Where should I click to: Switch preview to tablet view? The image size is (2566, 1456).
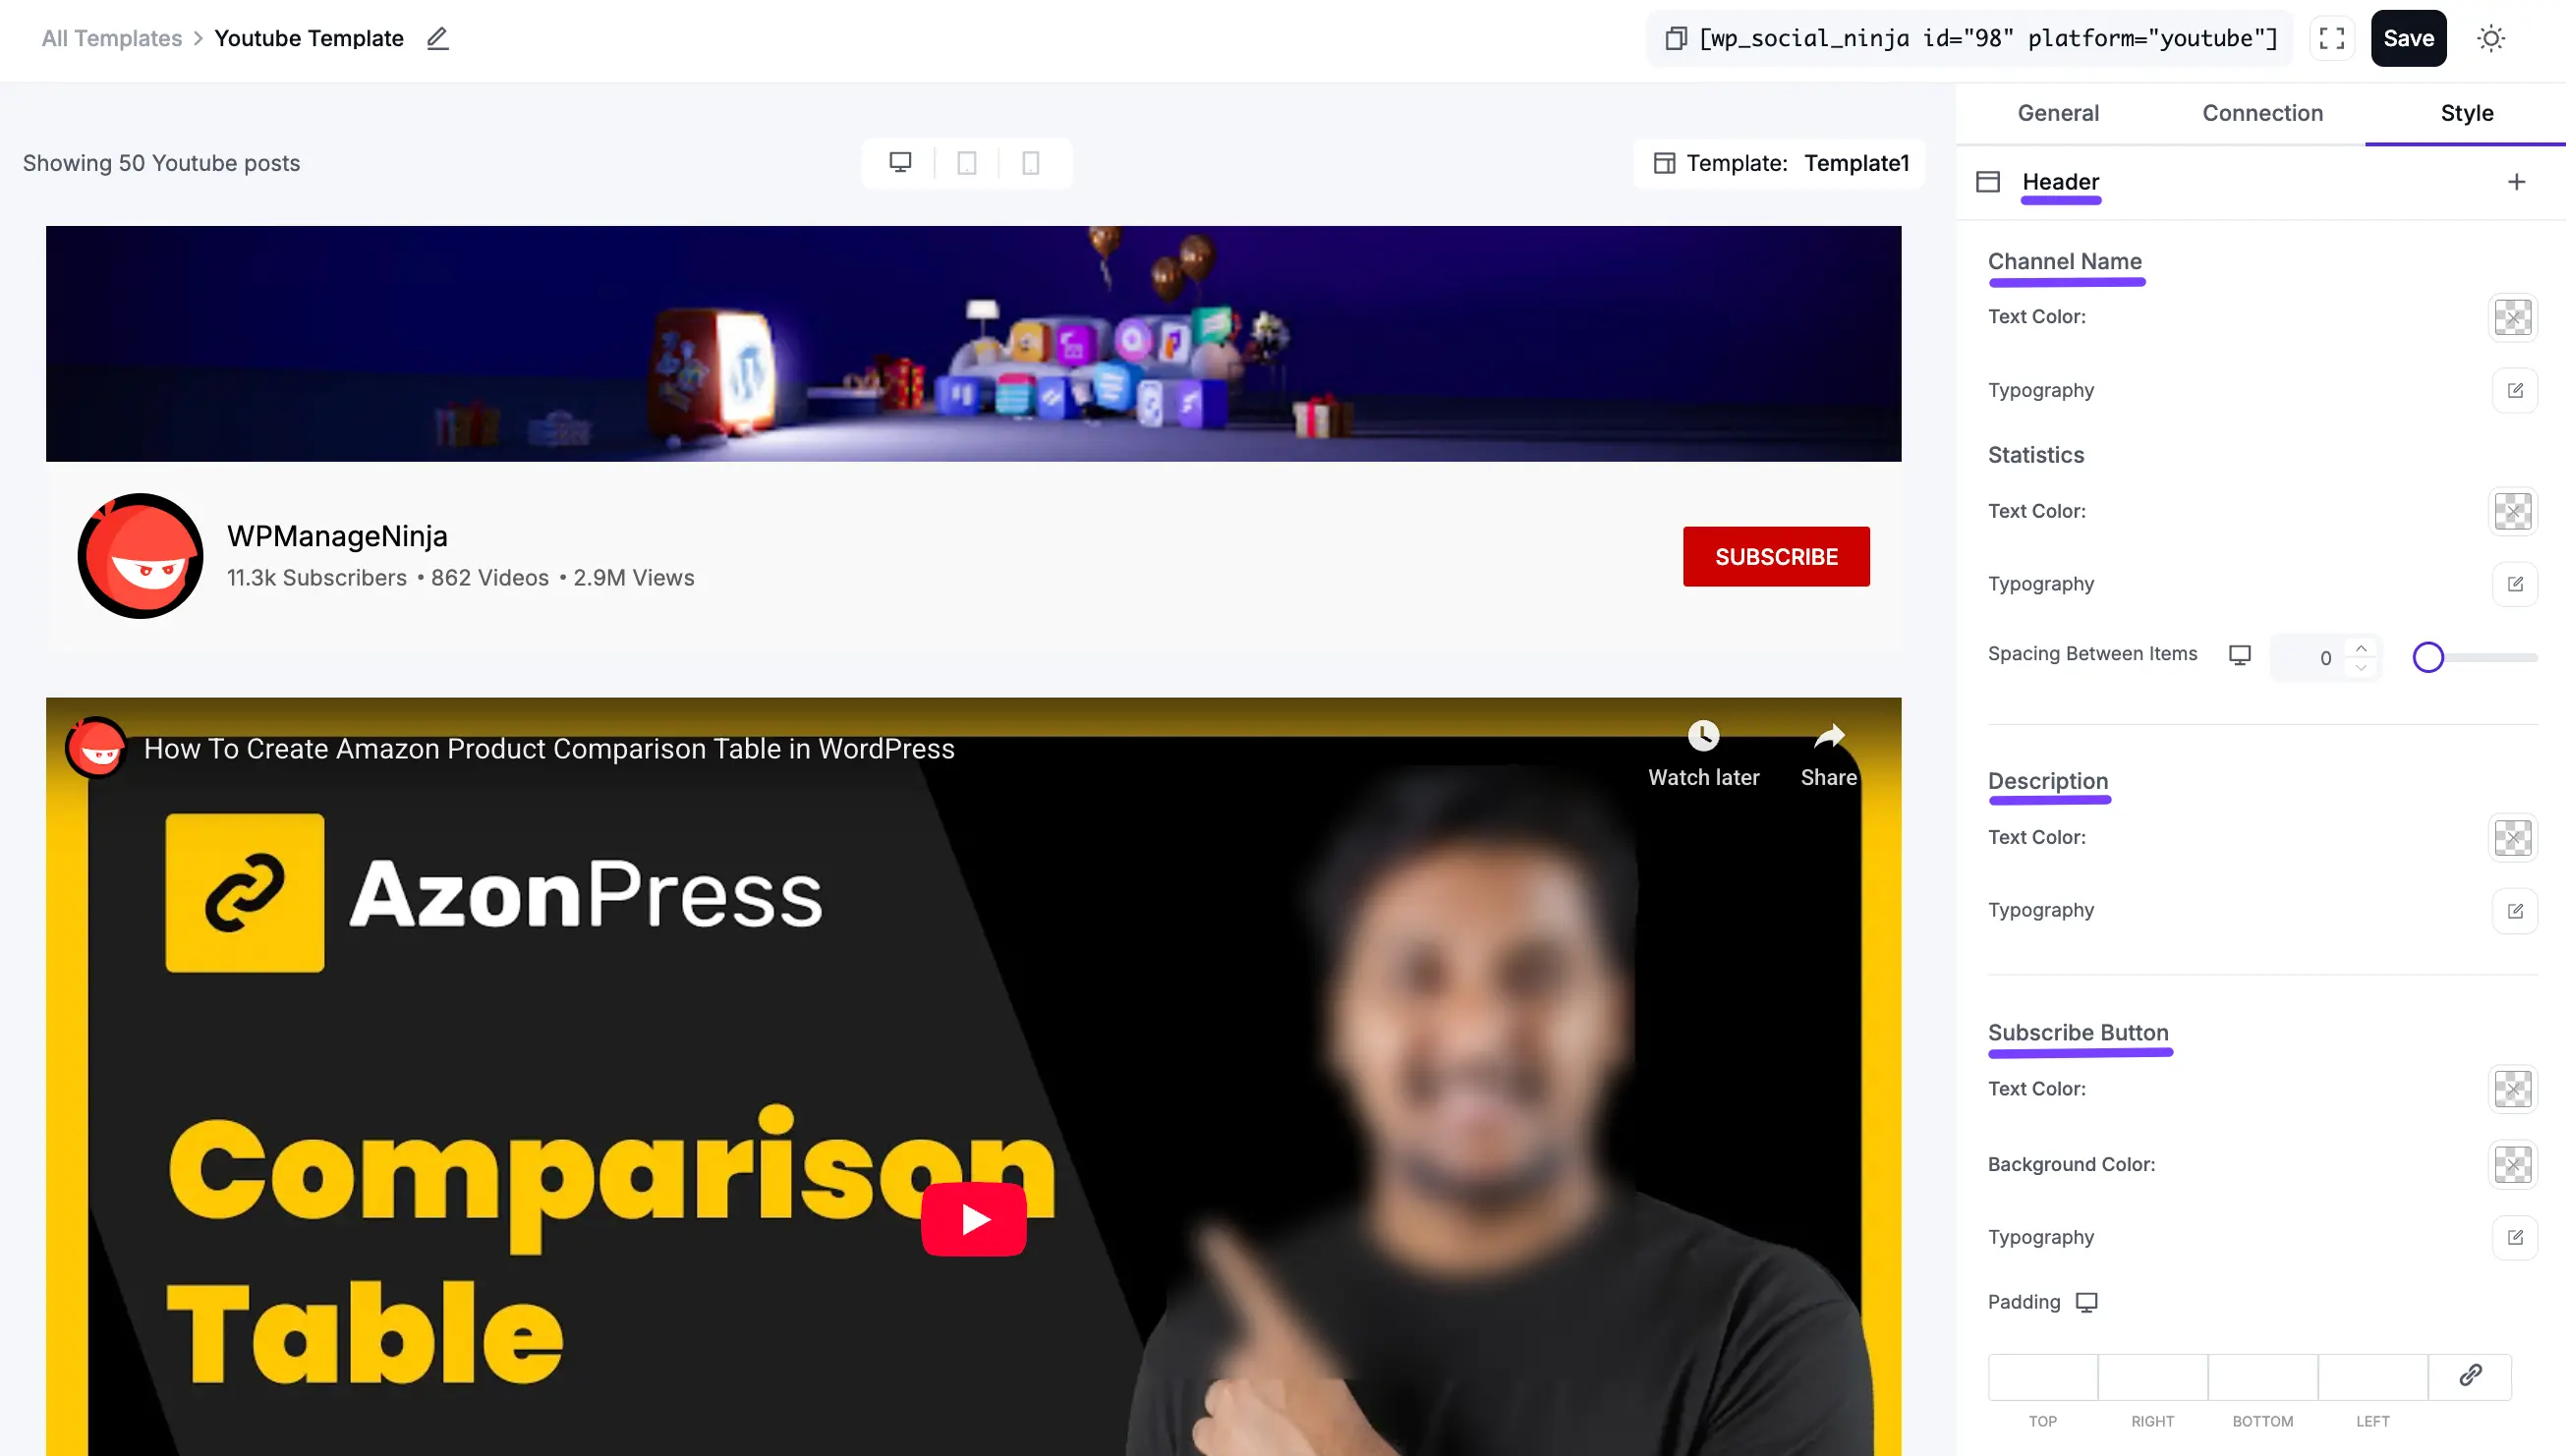coord(966,163)
